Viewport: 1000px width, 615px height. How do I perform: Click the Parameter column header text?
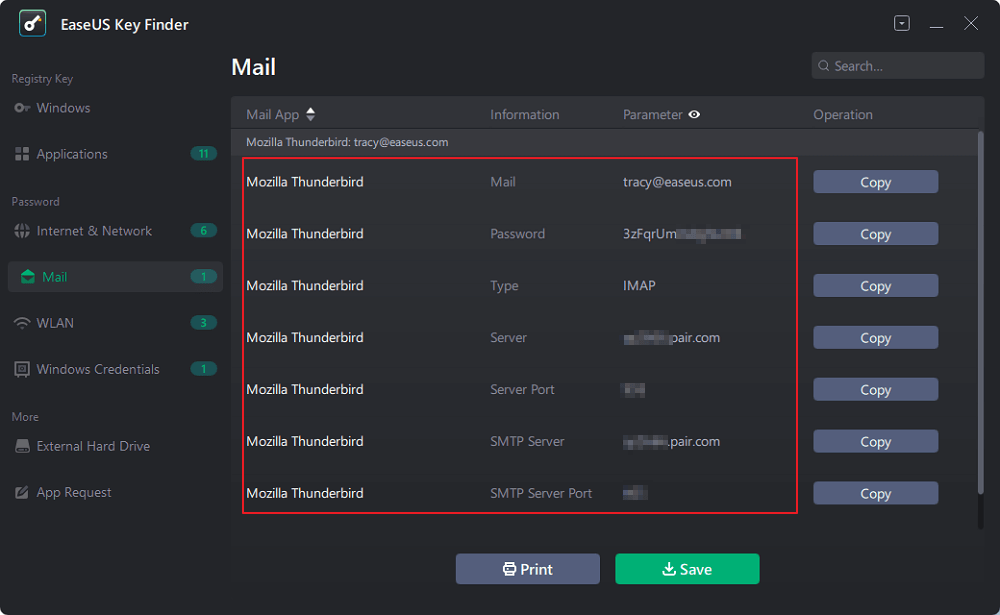(x=652, y=115)
